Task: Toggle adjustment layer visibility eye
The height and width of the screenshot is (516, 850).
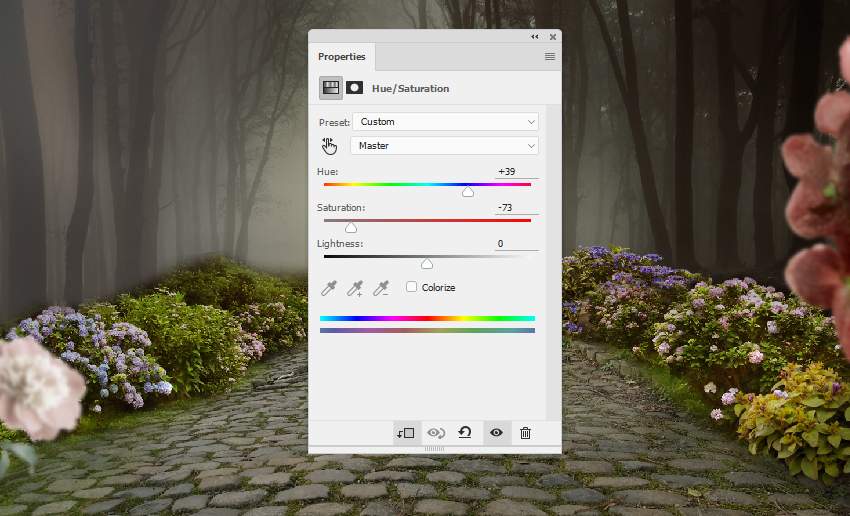Action: click(x=496, y=433)
